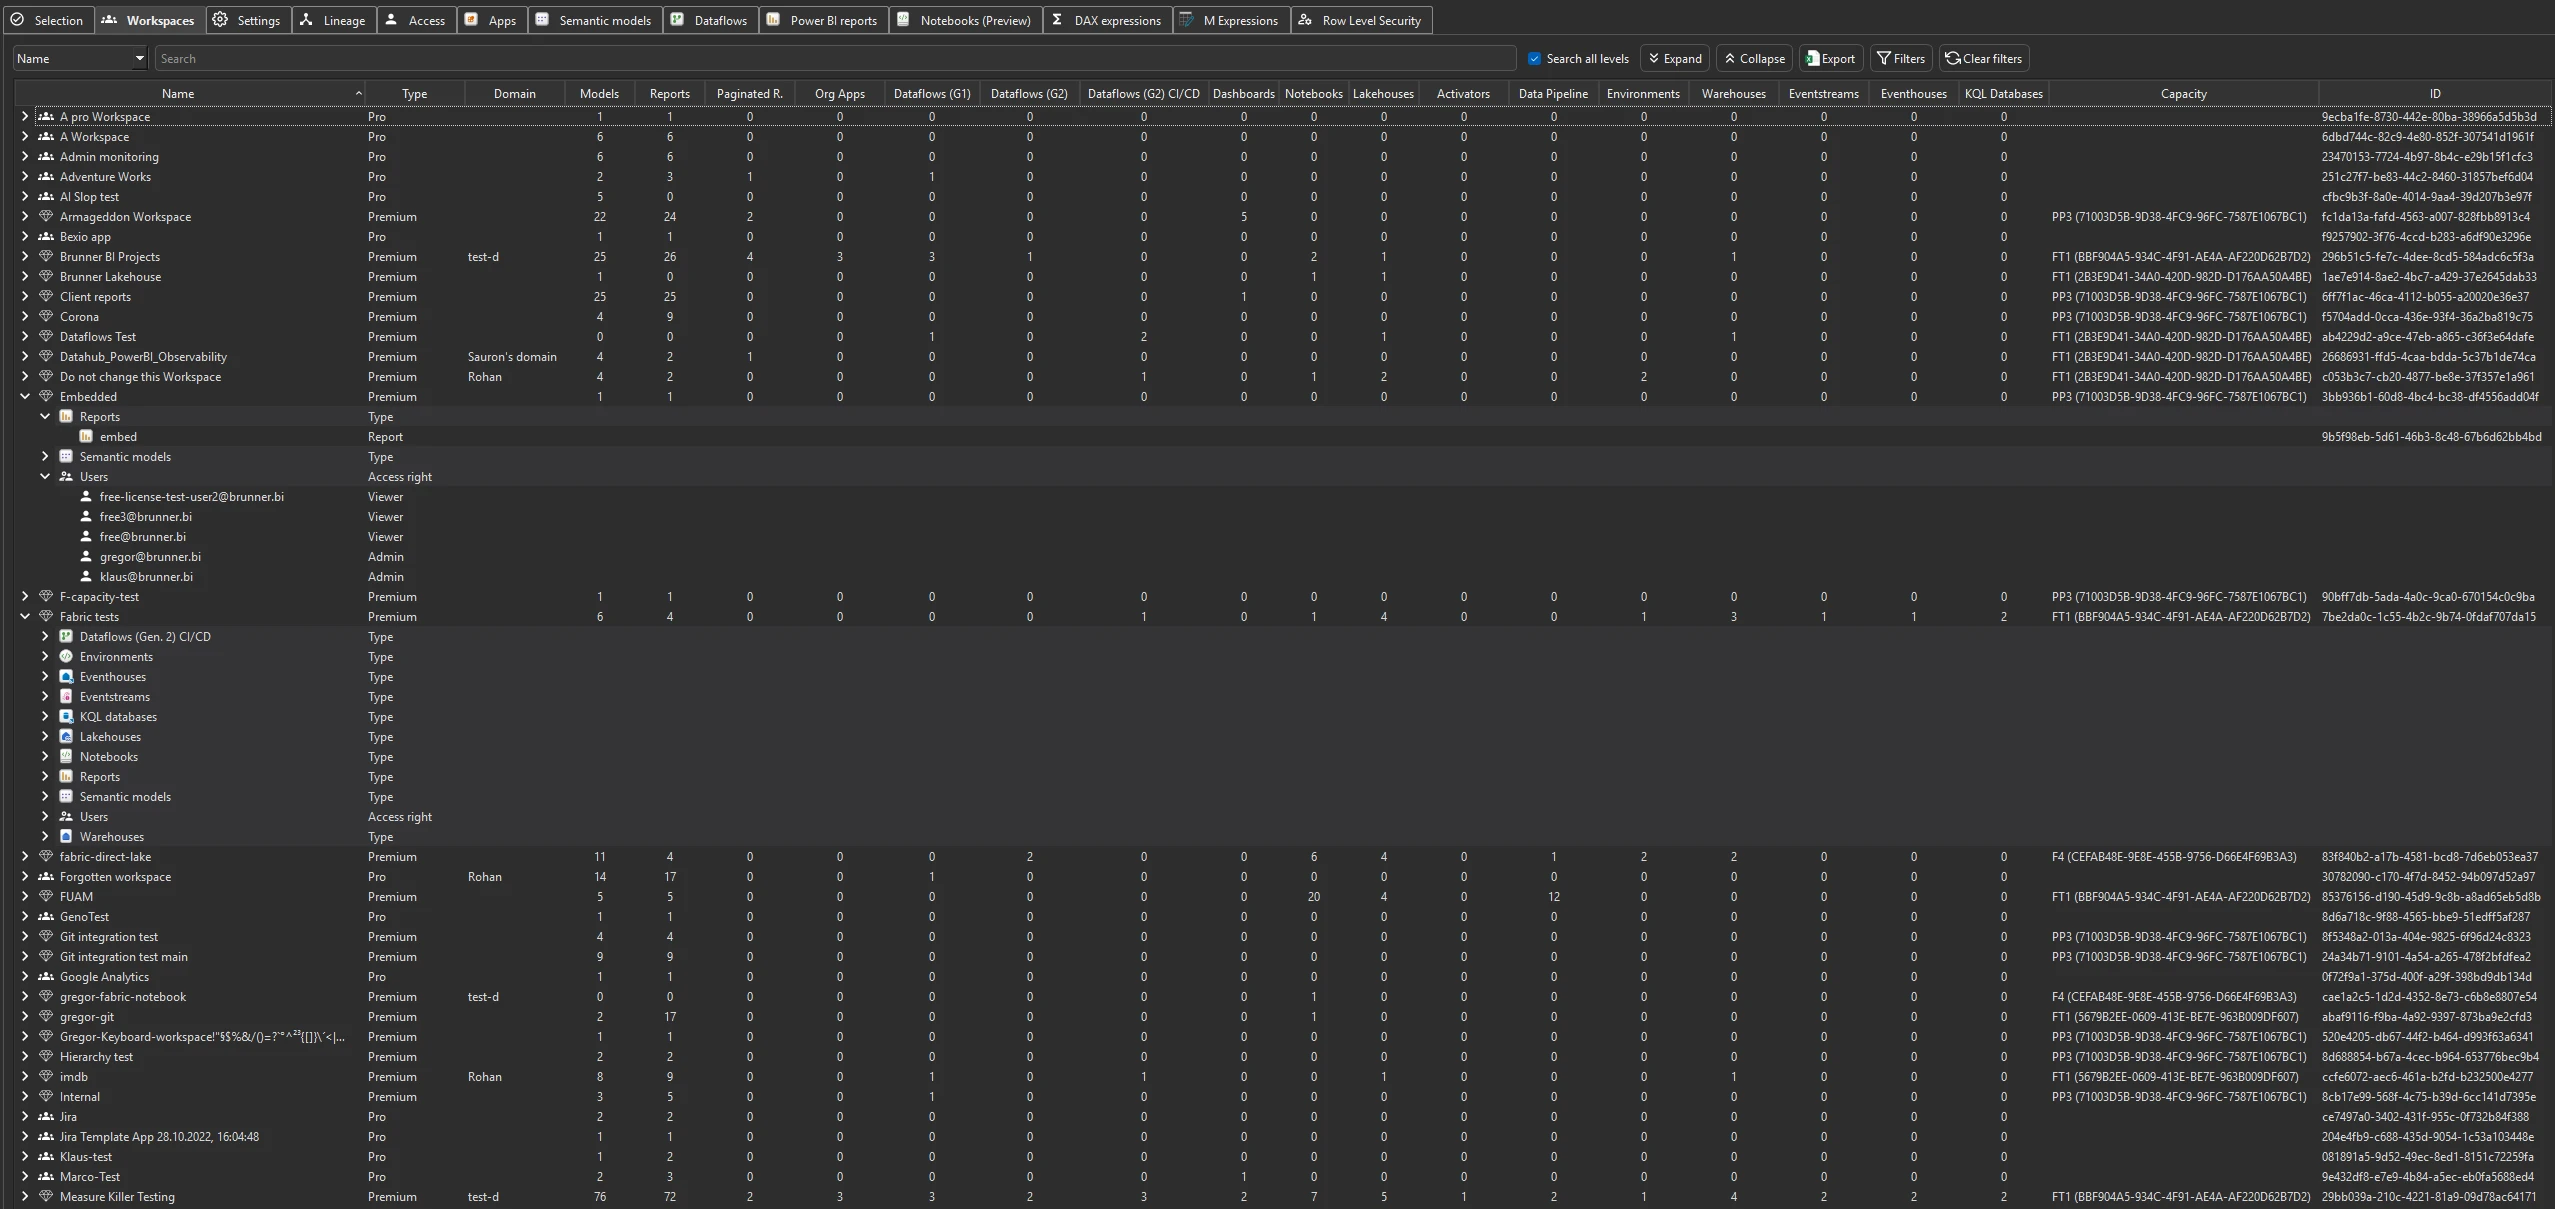
Task: Click the Collapse button
Action: [1755, 58]
